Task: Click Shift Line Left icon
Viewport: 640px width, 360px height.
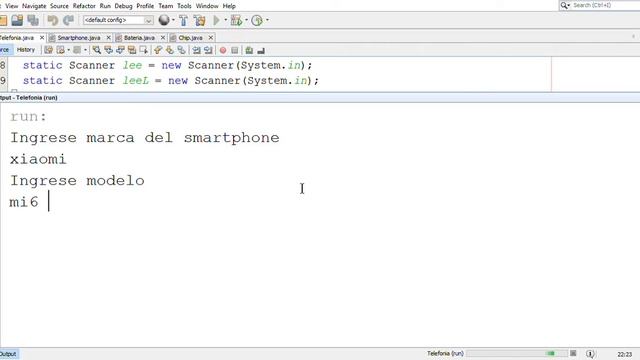Action: (x=197, y=50)
